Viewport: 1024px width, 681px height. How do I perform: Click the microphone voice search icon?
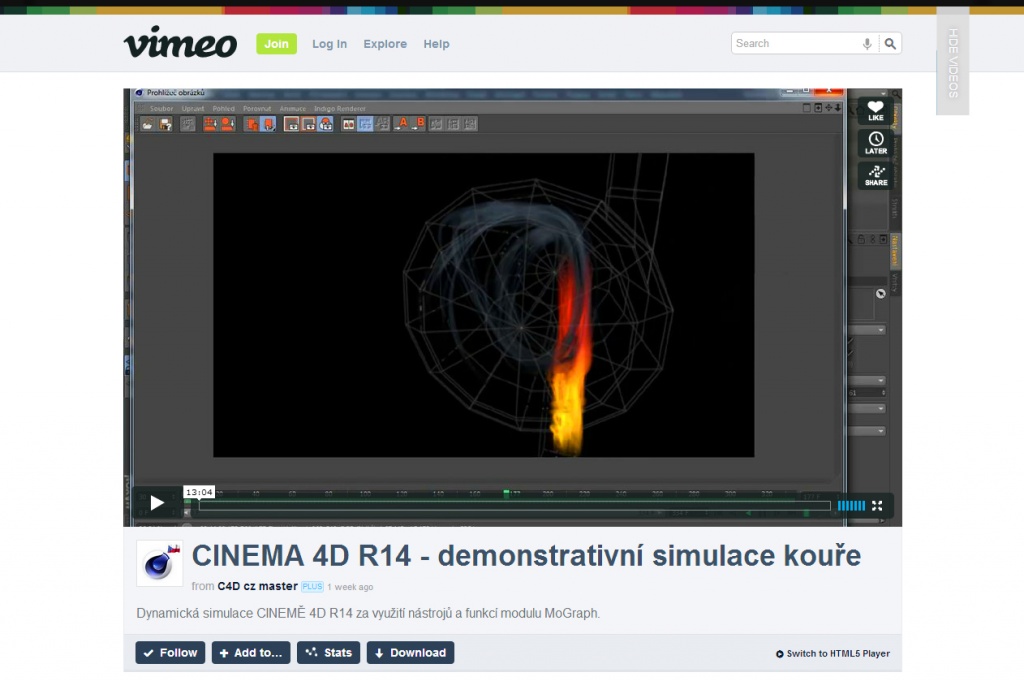867,44
